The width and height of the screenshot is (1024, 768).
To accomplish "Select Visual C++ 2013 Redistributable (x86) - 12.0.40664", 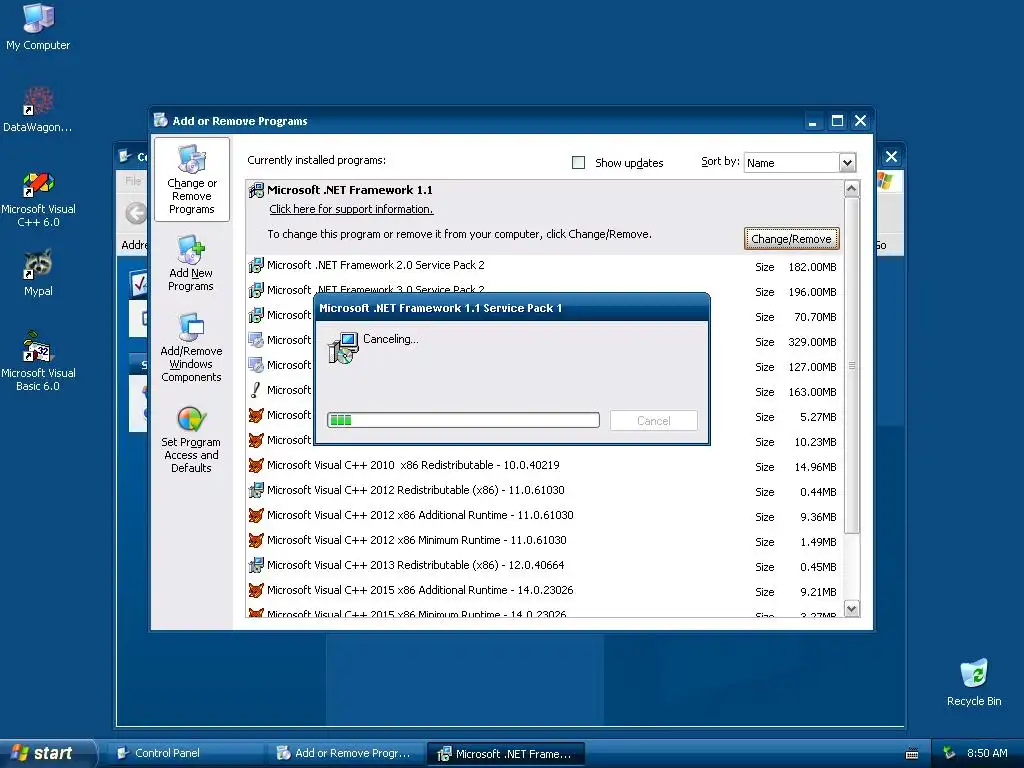I will [x=543, y=566].
